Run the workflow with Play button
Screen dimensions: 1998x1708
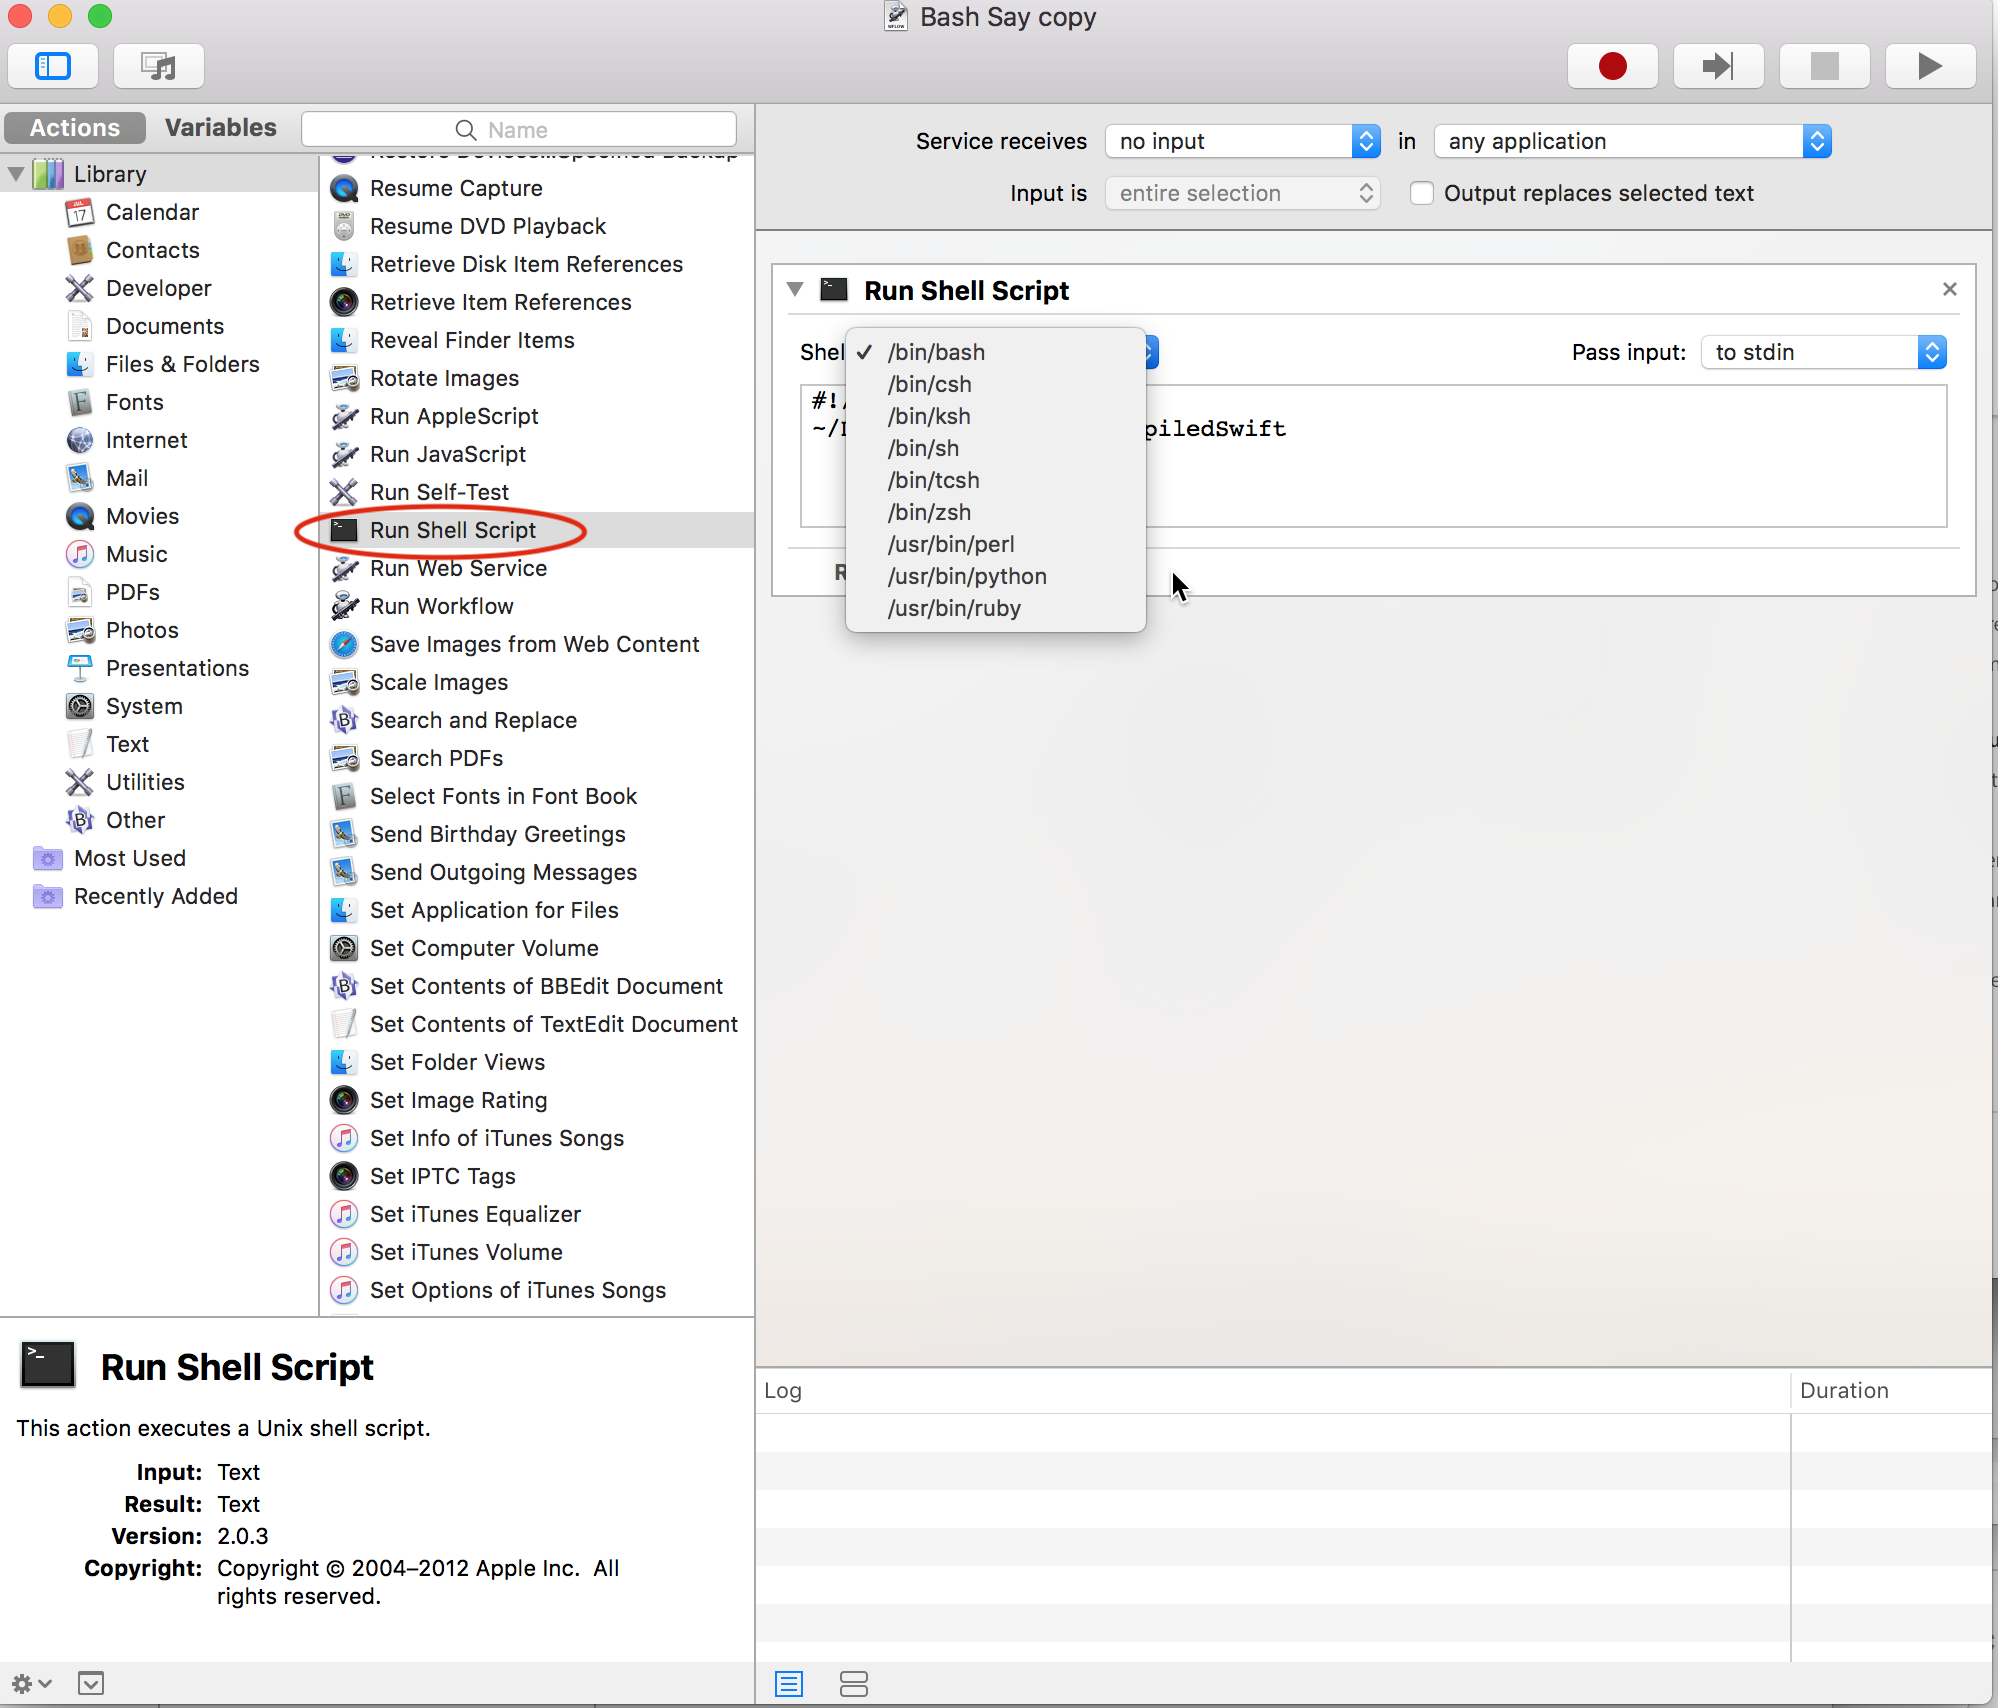coord(1930,67)
